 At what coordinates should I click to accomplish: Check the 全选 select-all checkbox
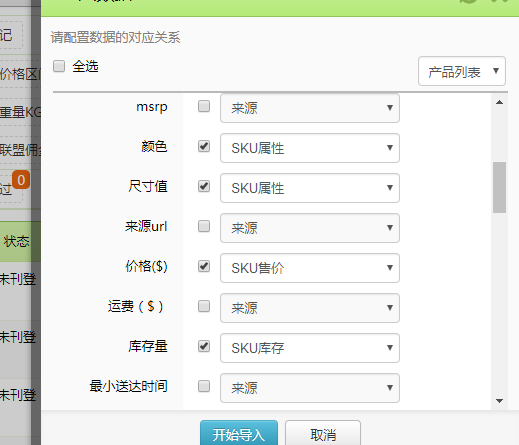pos(59,66)
